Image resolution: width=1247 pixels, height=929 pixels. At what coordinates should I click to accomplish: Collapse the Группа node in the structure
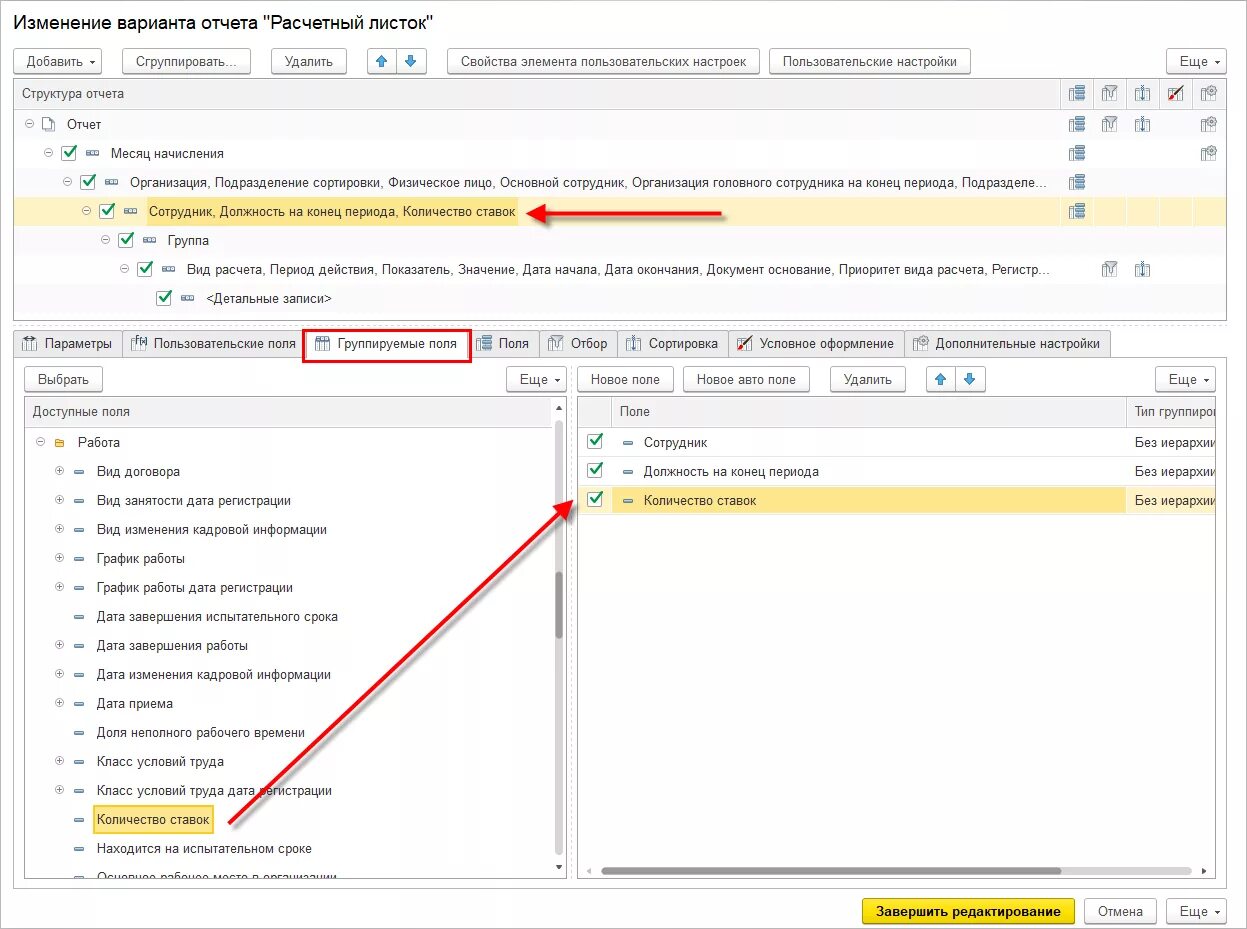click(106, 241)
